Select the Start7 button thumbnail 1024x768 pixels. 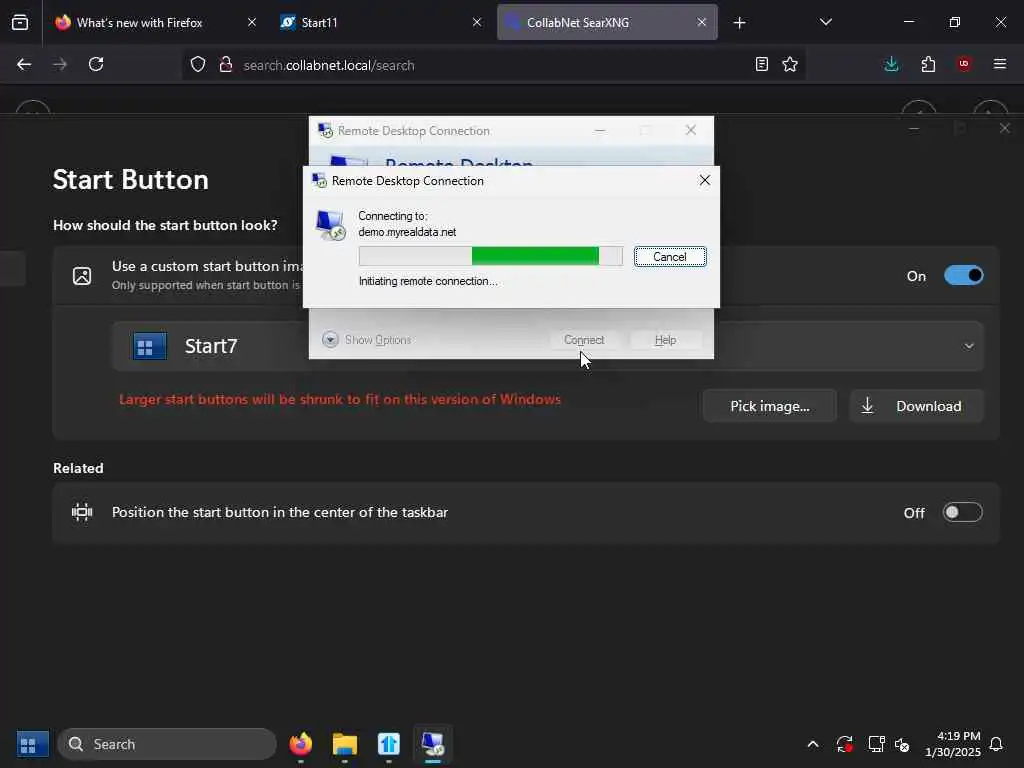(x=150, y=346)
